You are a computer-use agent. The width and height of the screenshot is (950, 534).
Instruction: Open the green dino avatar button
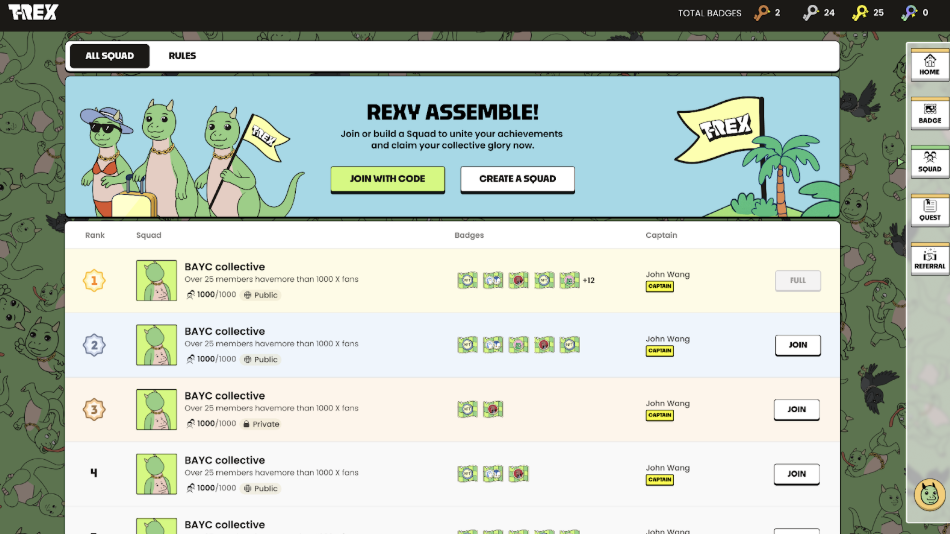(929, 494)
